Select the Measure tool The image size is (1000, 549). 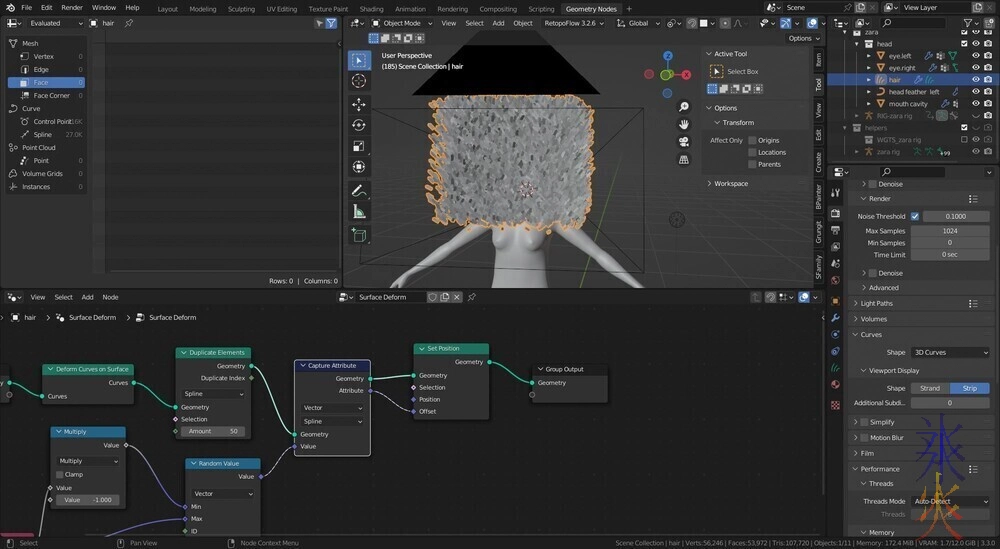pos(359,211)
